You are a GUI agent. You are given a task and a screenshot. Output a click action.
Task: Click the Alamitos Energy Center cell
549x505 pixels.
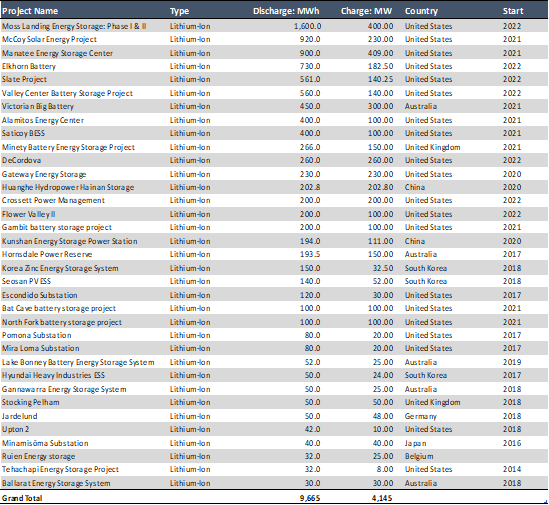tap(43, 120)
